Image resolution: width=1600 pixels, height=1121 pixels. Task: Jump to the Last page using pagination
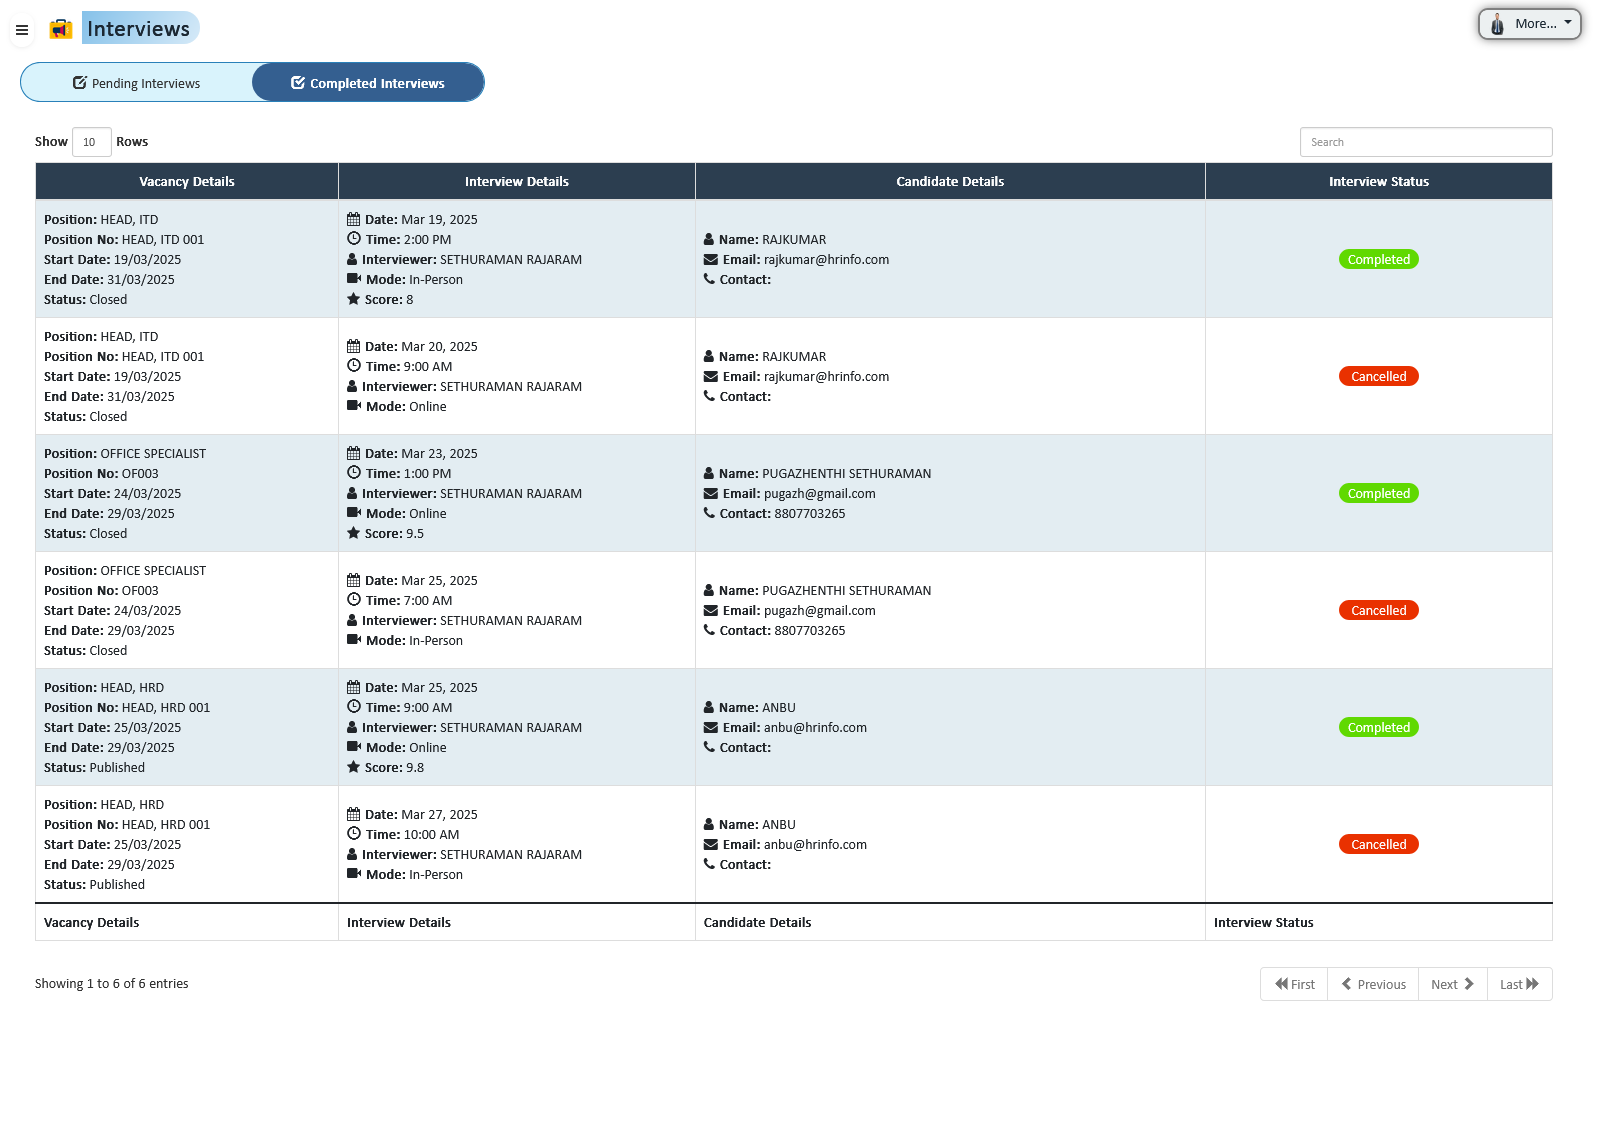click(1519, 984)
